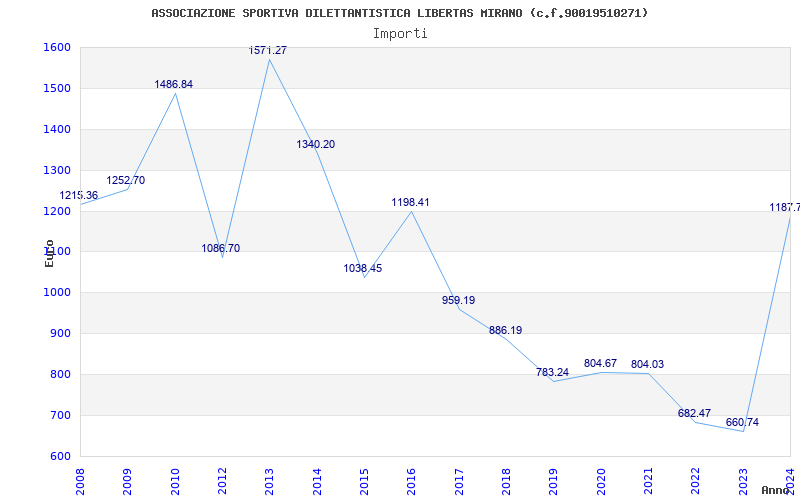Click the 1600 y-axis tick label

(x=57, y=47)
